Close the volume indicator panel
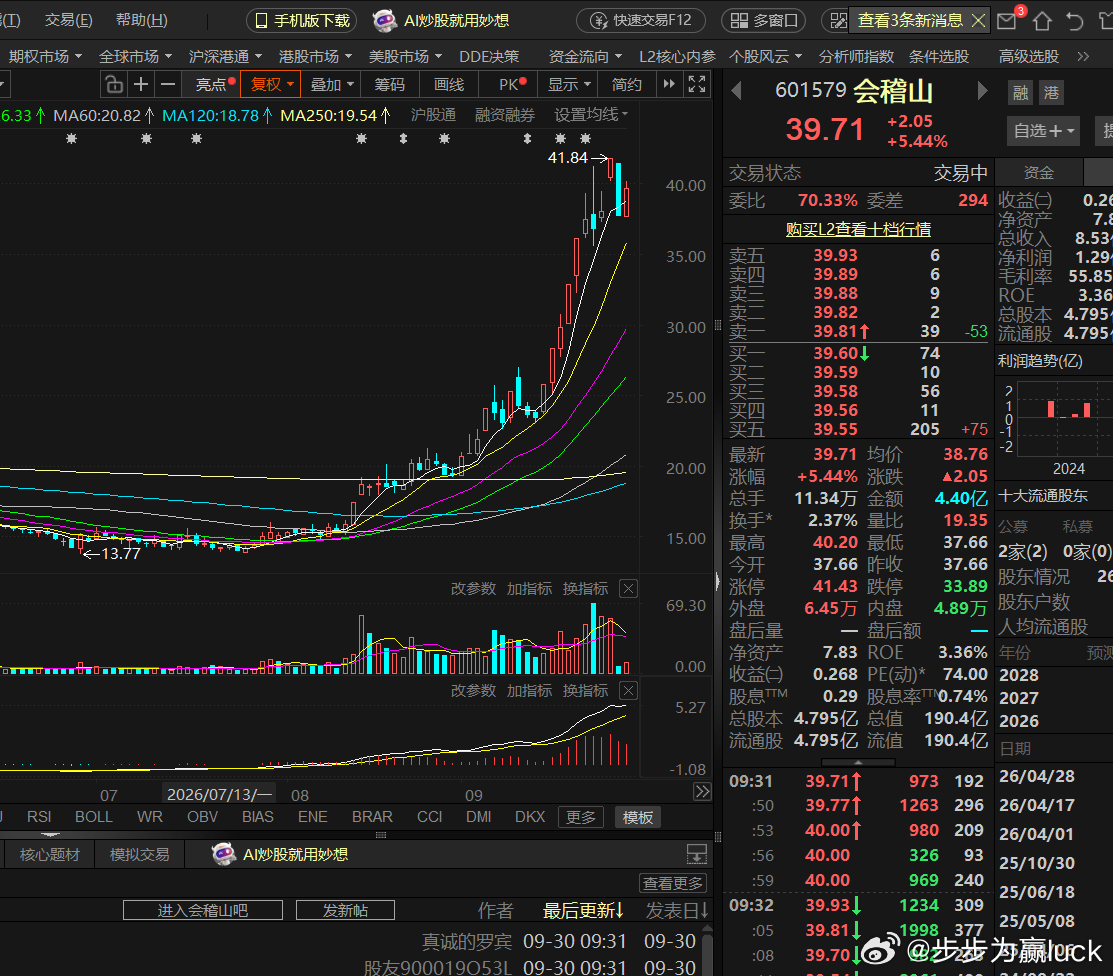 point(628,588)
